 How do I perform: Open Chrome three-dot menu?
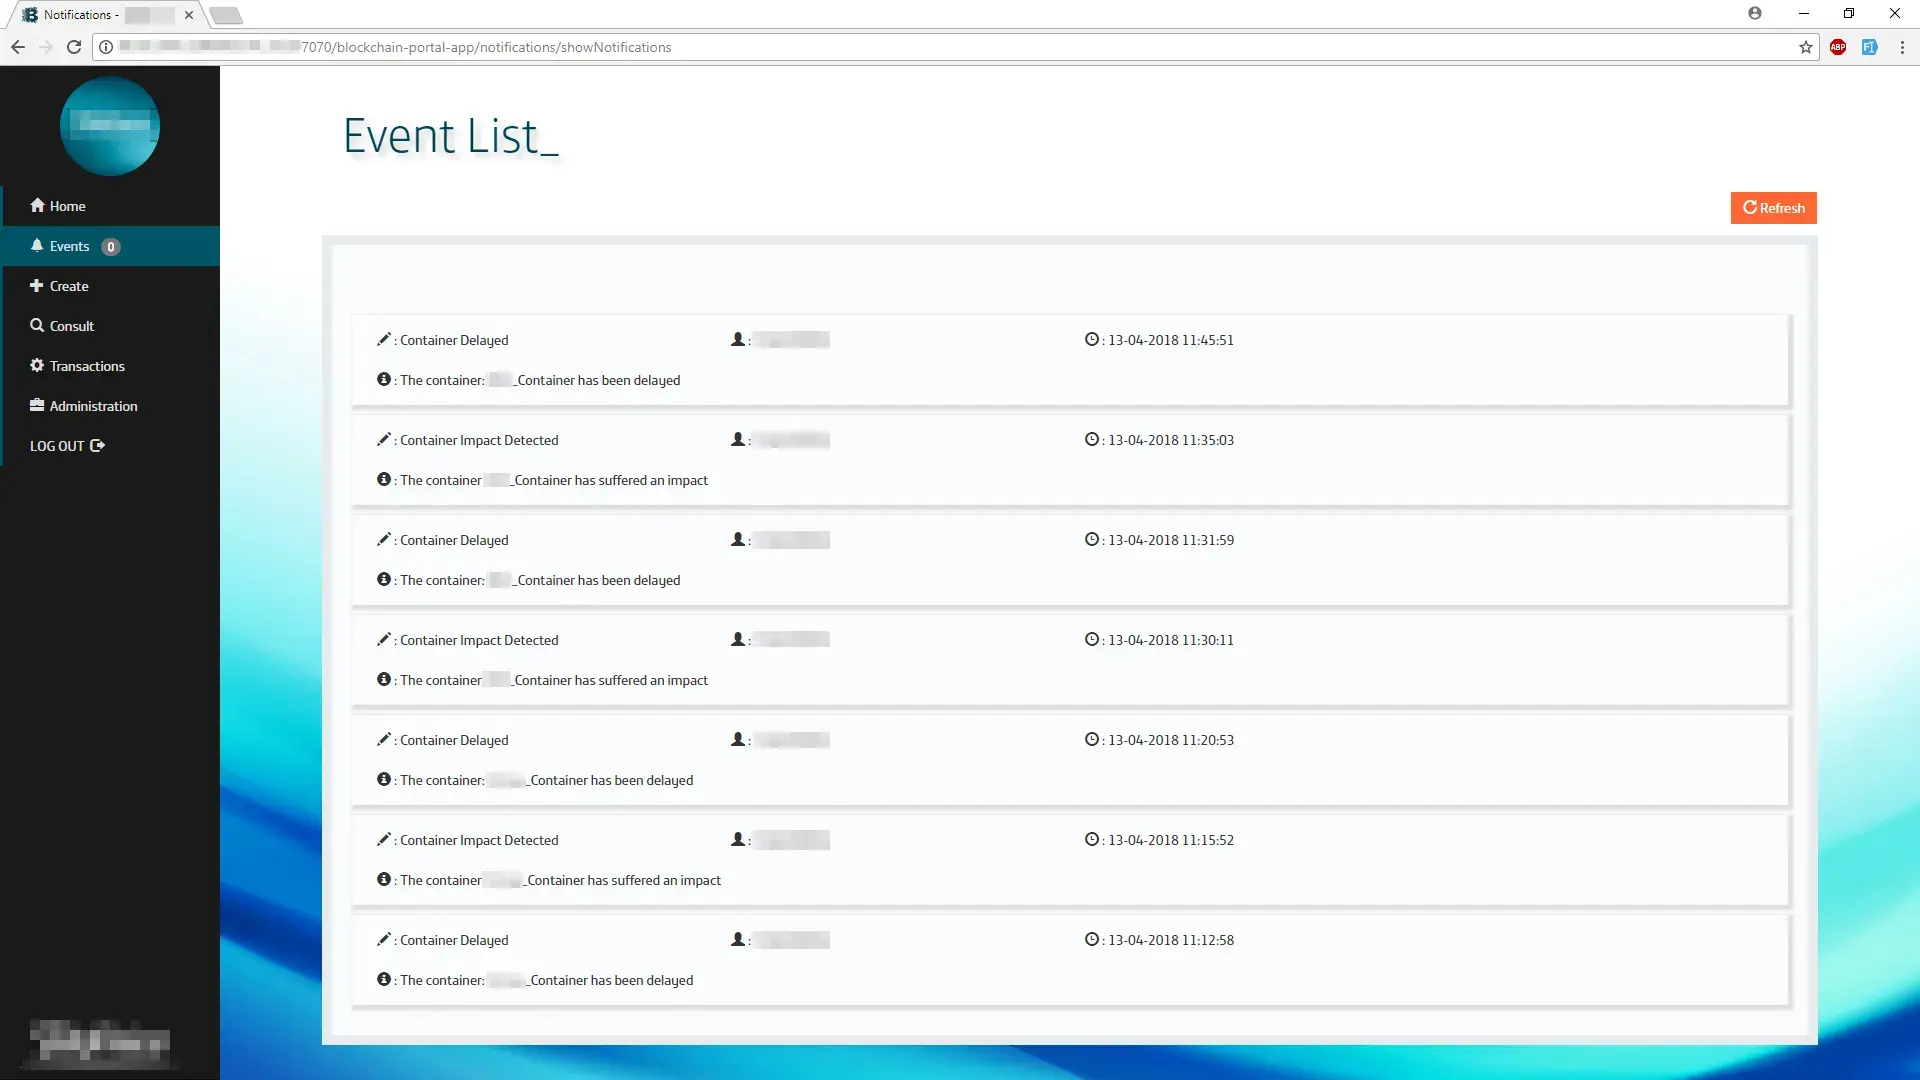click(1902, 47)
